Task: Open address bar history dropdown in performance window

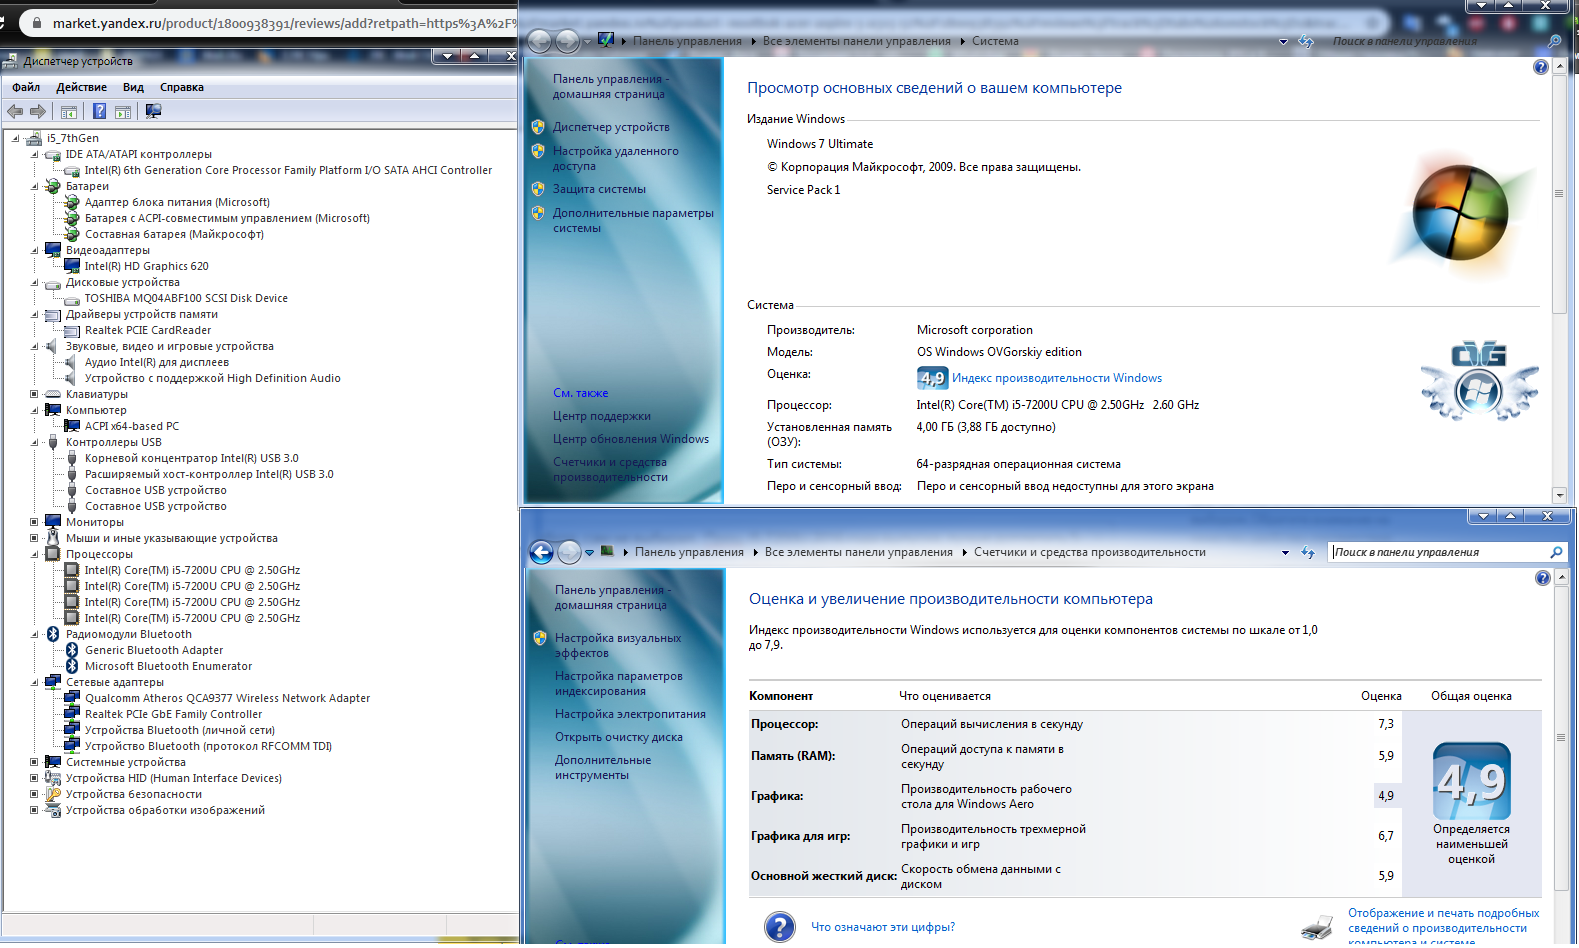Action: pos(1285,552)
